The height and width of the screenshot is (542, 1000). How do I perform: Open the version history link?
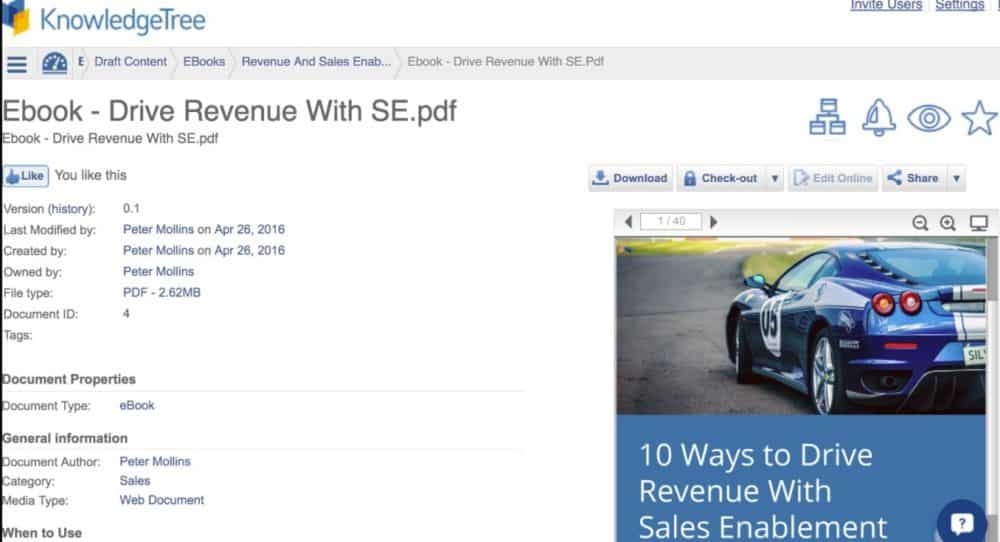pyautogui.click(x=70, y=209)
